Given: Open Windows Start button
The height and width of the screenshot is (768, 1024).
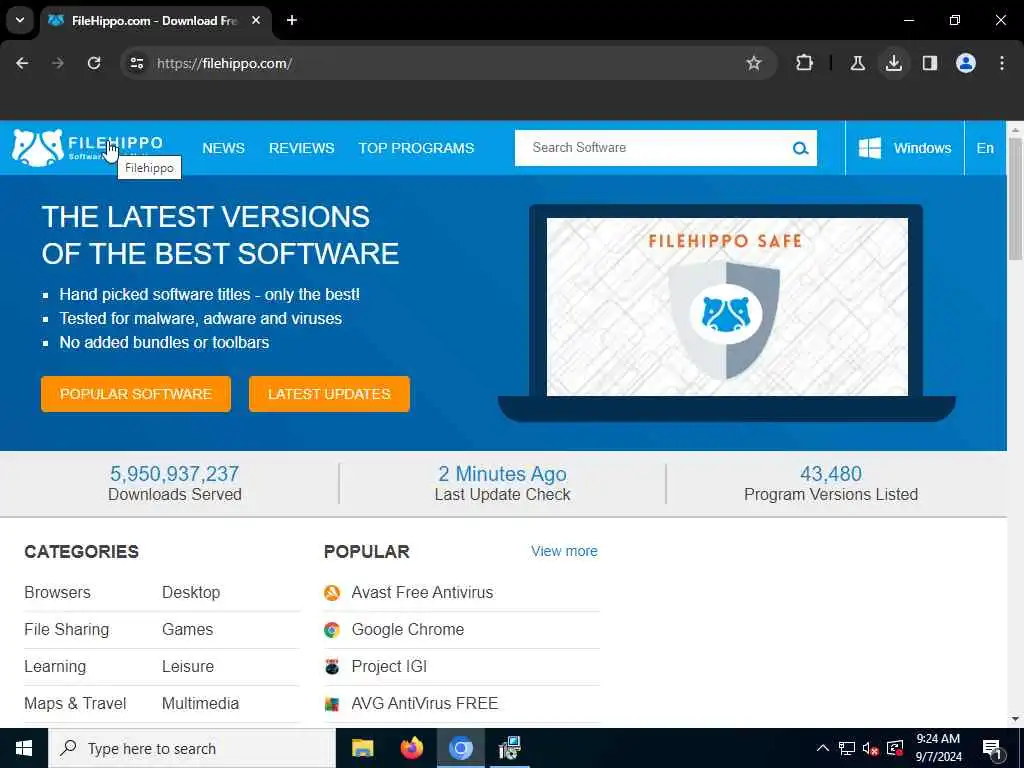Looking at the screenshot, I should coord(24,748).
